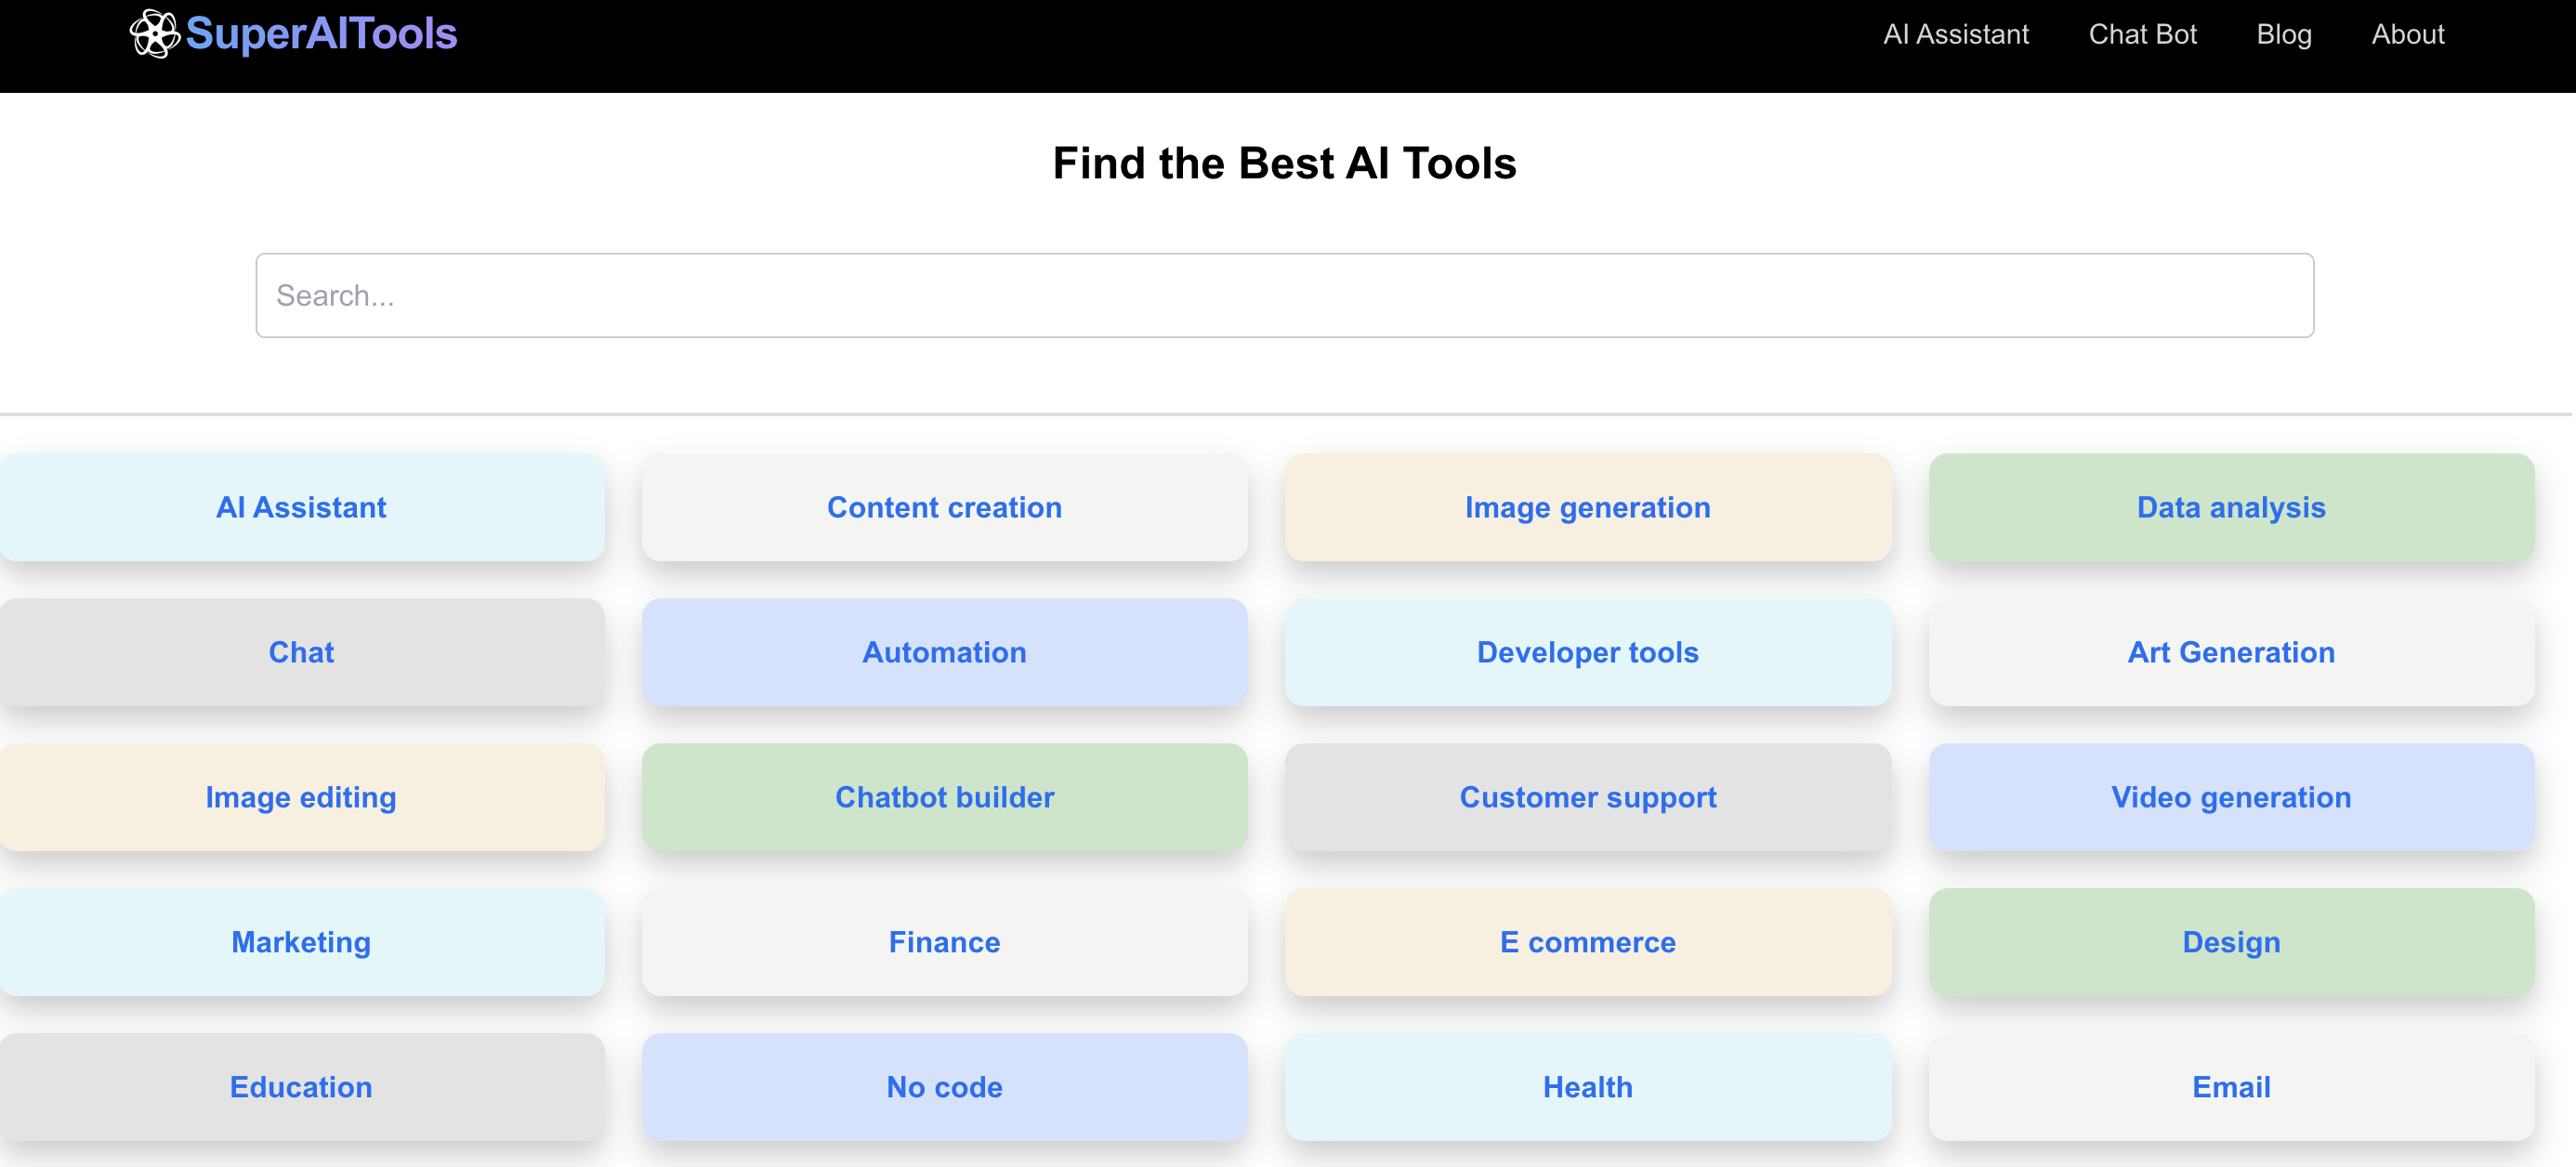Click the Video generation category
The width and height of the screenshot is (2576, 1167).
pyautogui.click(x=2231, y=797)
